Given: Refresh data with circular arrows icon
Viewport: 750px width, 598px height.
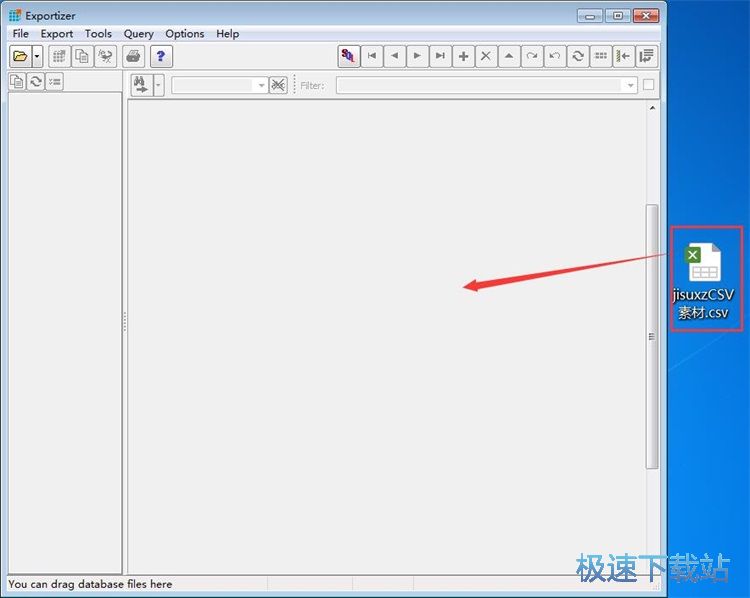Looking at the screenshot, I should point(578,56).
